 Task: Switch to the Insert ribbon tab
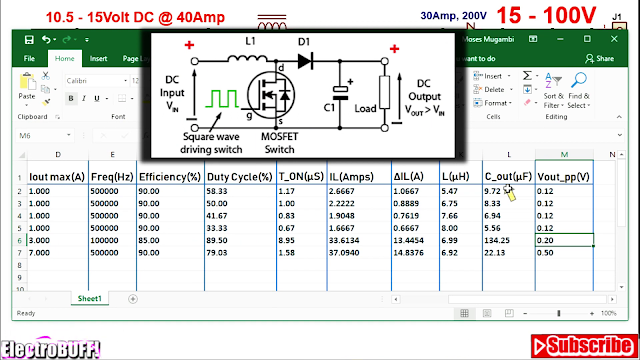pos(98,58)
